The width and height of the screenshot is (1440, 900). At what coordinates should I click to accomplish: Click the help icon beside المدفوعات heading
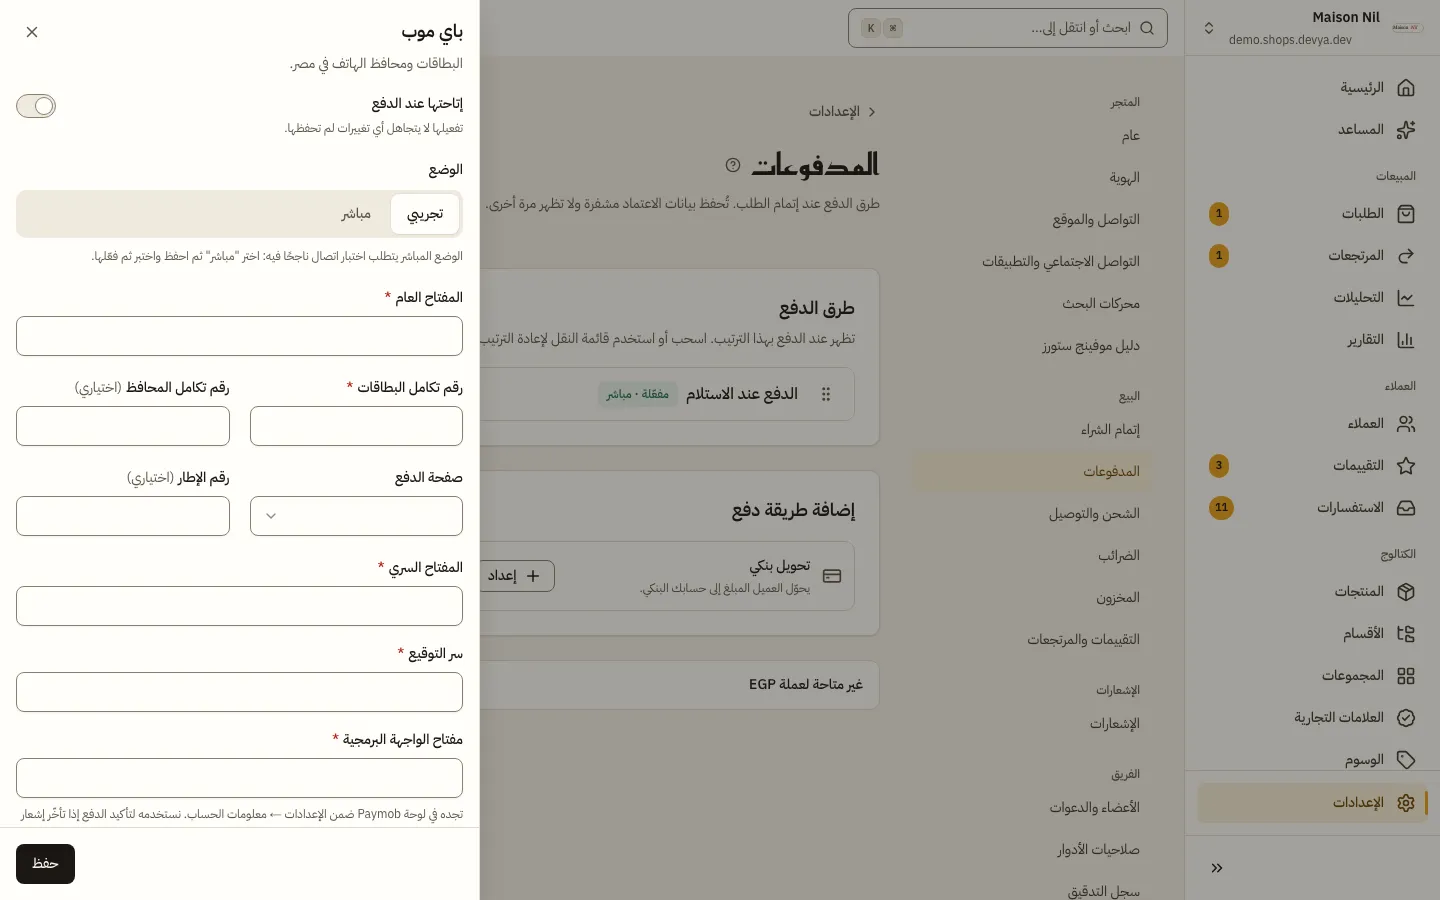click(x=733, y=165)
